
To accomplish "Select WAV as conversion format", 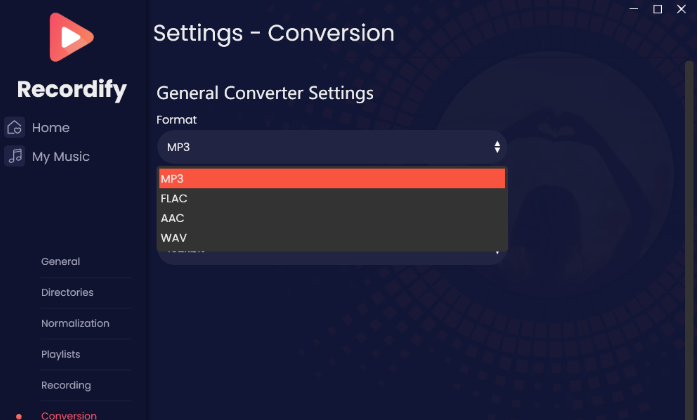I will 332,238.
